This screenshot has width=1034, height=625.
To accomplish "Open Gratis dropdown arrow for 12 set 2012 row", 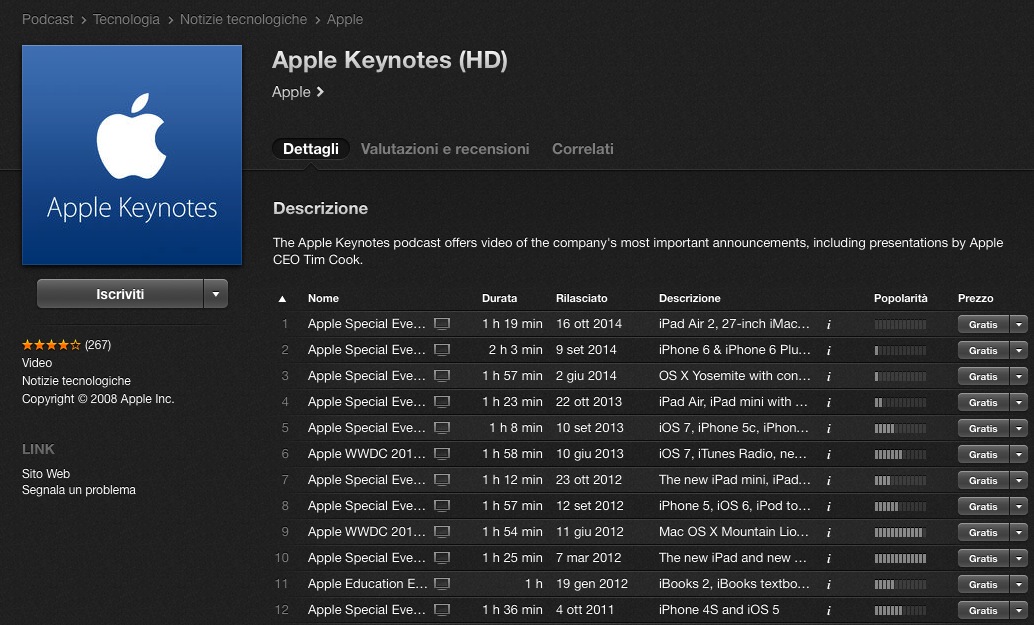I will (1019, 506).
